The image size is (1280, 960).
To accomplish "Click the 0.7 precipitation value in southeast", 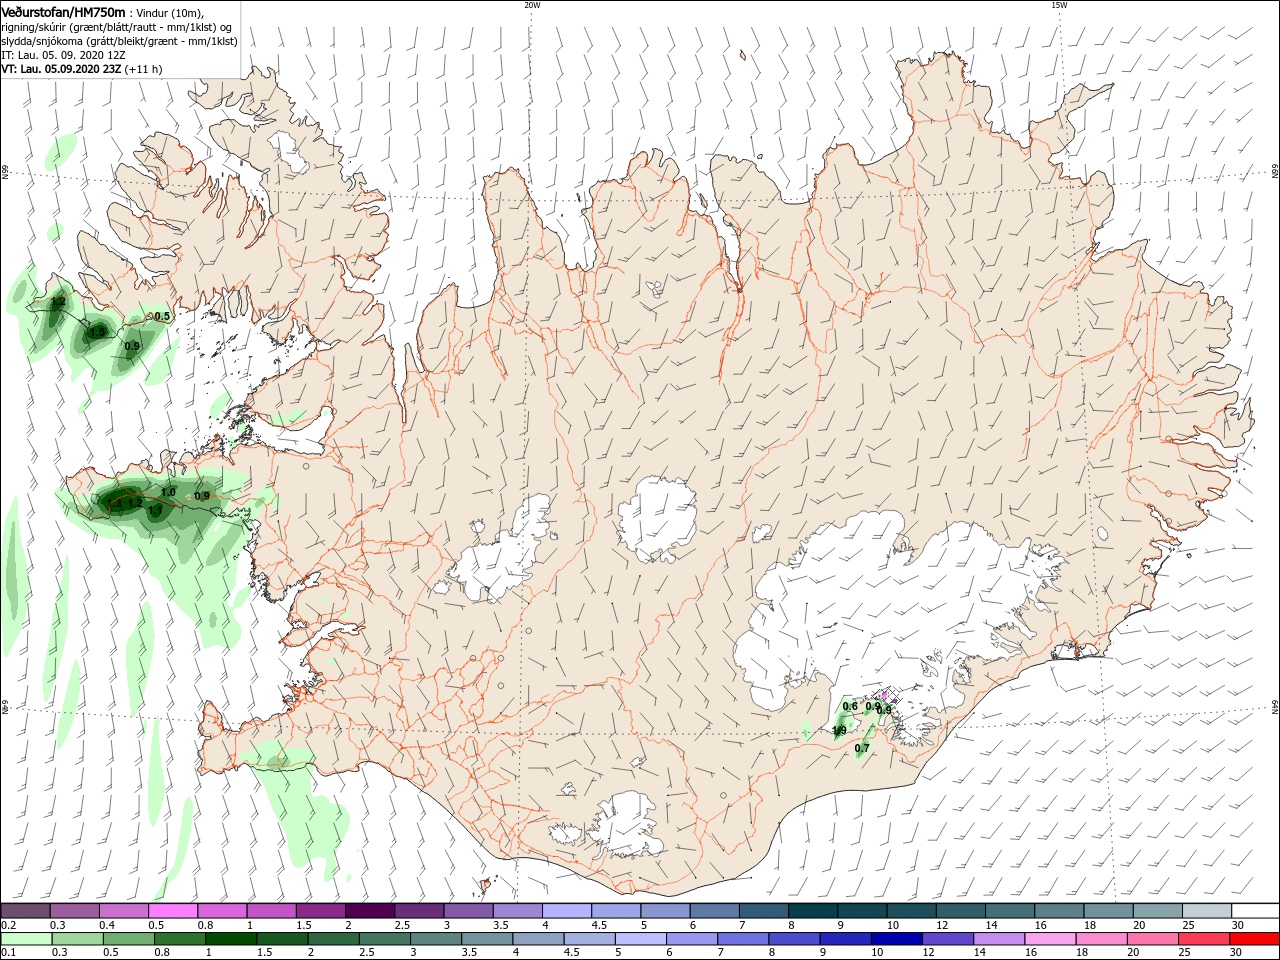I will [x=862, y=748].
